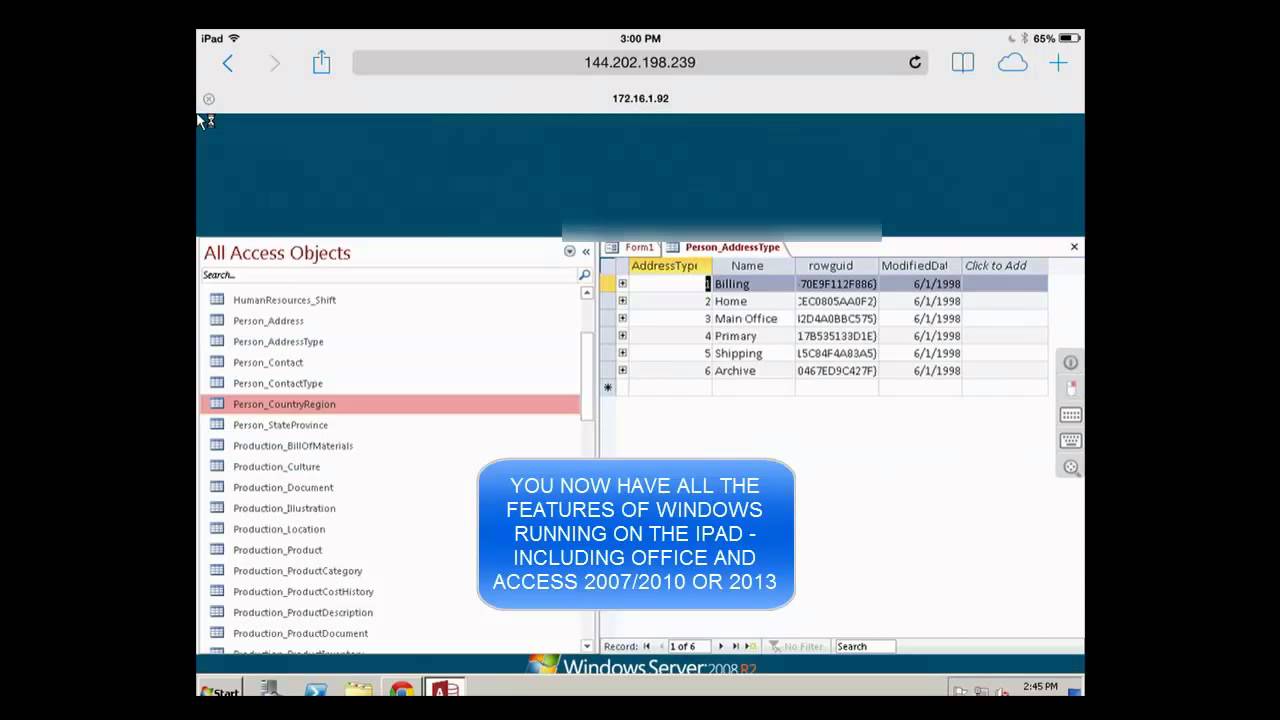Focus the 144.202.198.239 address bar
The width and height of the screenshot is (1280, 720).
click(x=640, y=62)
